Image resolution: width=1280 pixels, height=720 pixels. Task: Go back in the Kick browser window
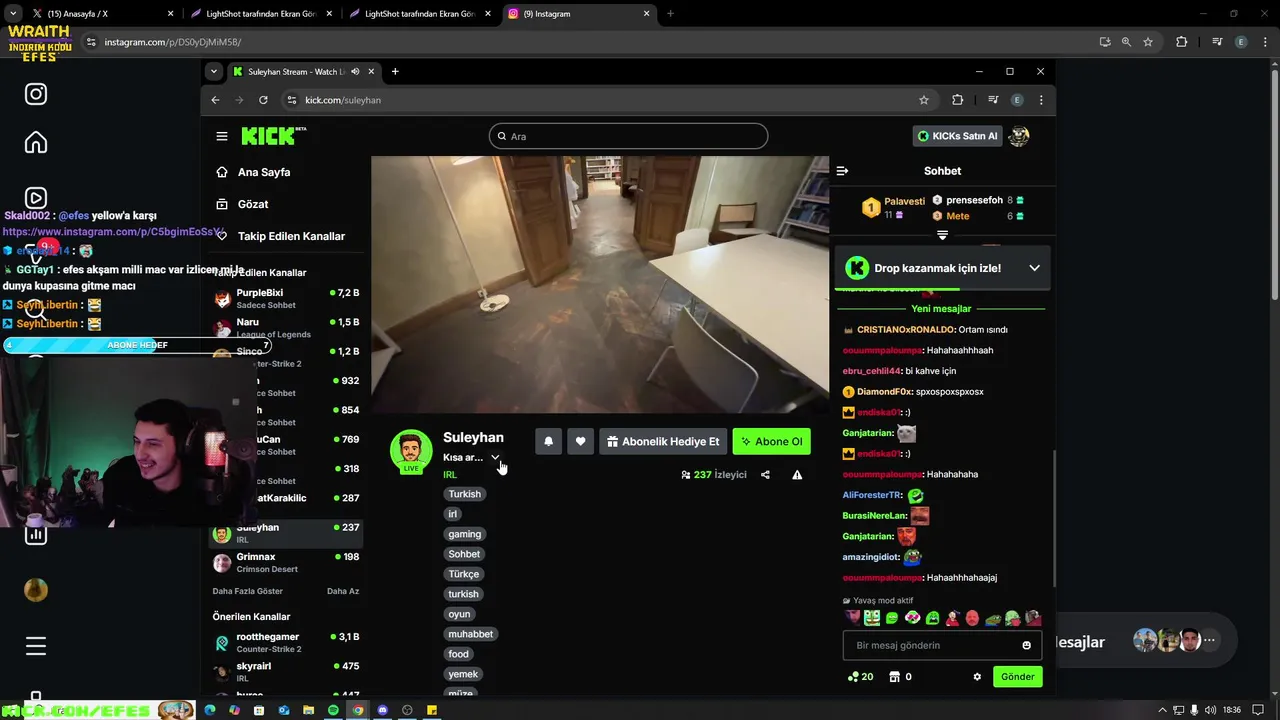pyautogui.click(x=215, y=100)
